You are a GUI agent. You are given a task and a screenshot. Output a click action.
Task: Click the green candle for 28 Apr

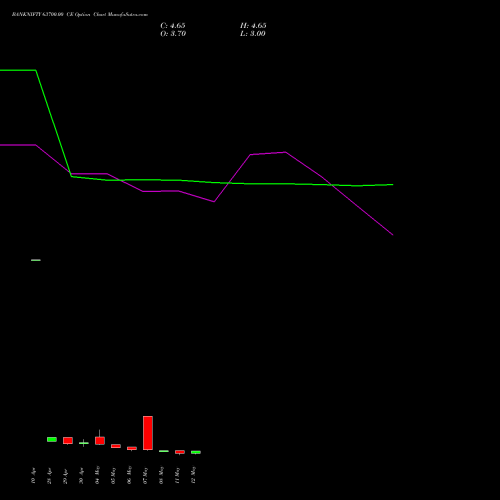point(52,439)
